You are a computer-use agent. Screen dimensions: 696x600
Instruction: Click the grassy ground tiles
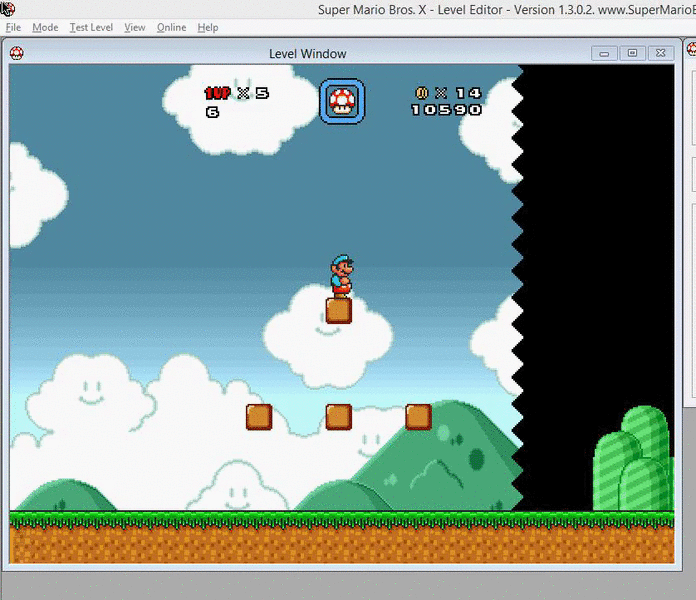tap(342, 537)
